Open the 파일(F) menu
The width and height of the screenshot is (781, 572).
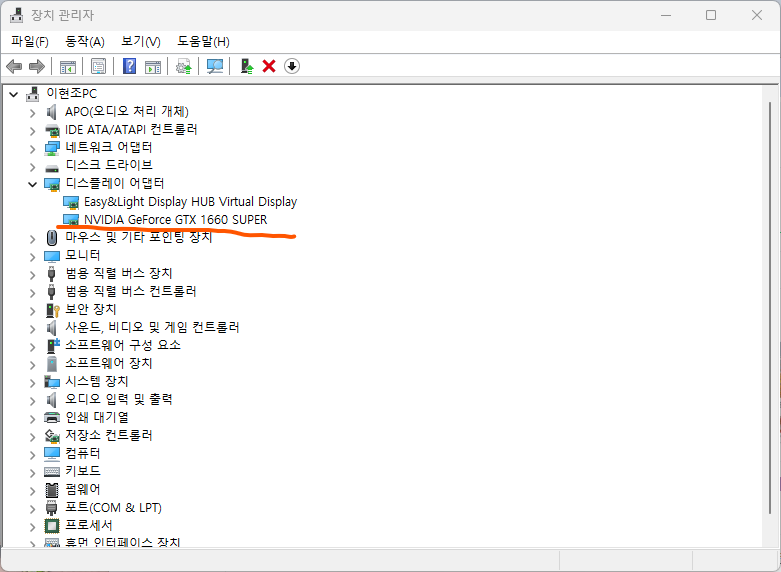point(30,41)
